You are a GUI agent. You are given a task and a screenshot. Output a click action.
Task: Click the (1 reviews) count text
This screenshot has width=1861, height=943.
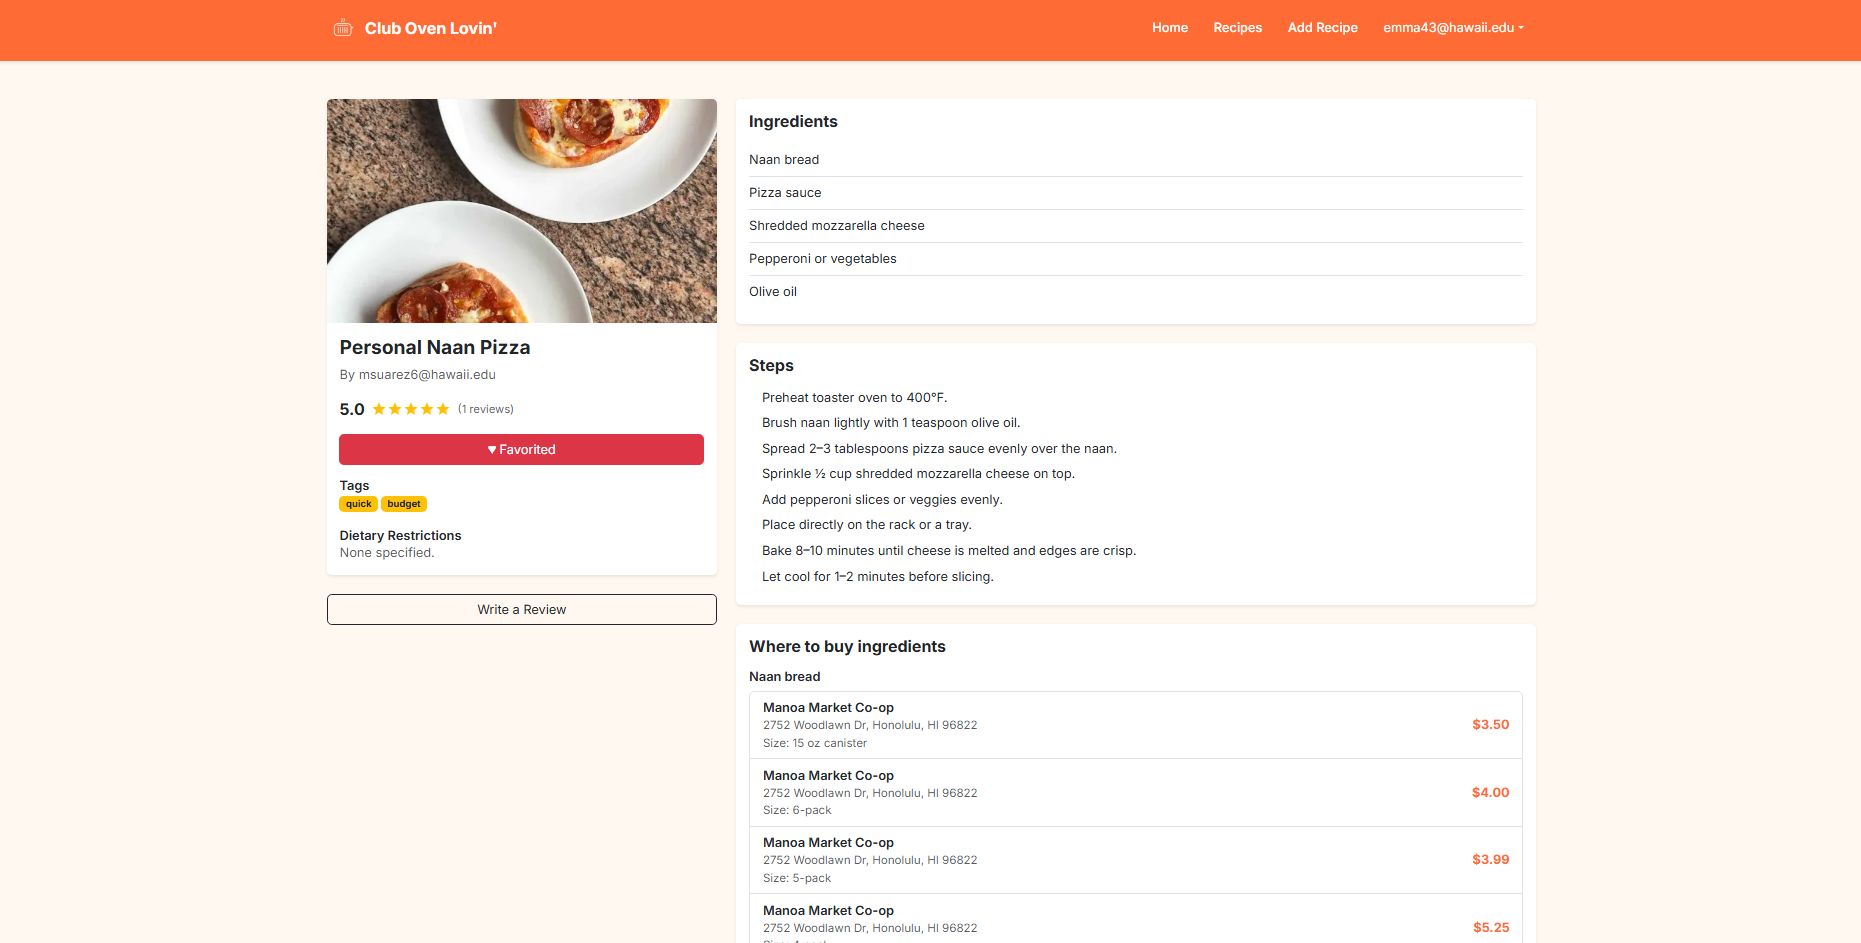(x=486, y=409)
